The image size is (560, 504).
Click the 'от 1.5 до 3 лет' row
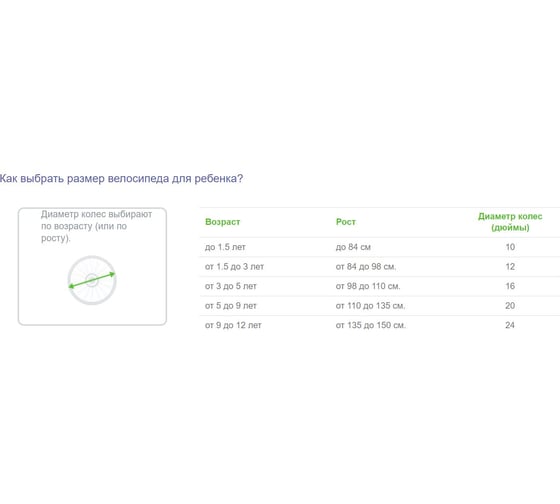pyautogui.click(x=380, y=266)
